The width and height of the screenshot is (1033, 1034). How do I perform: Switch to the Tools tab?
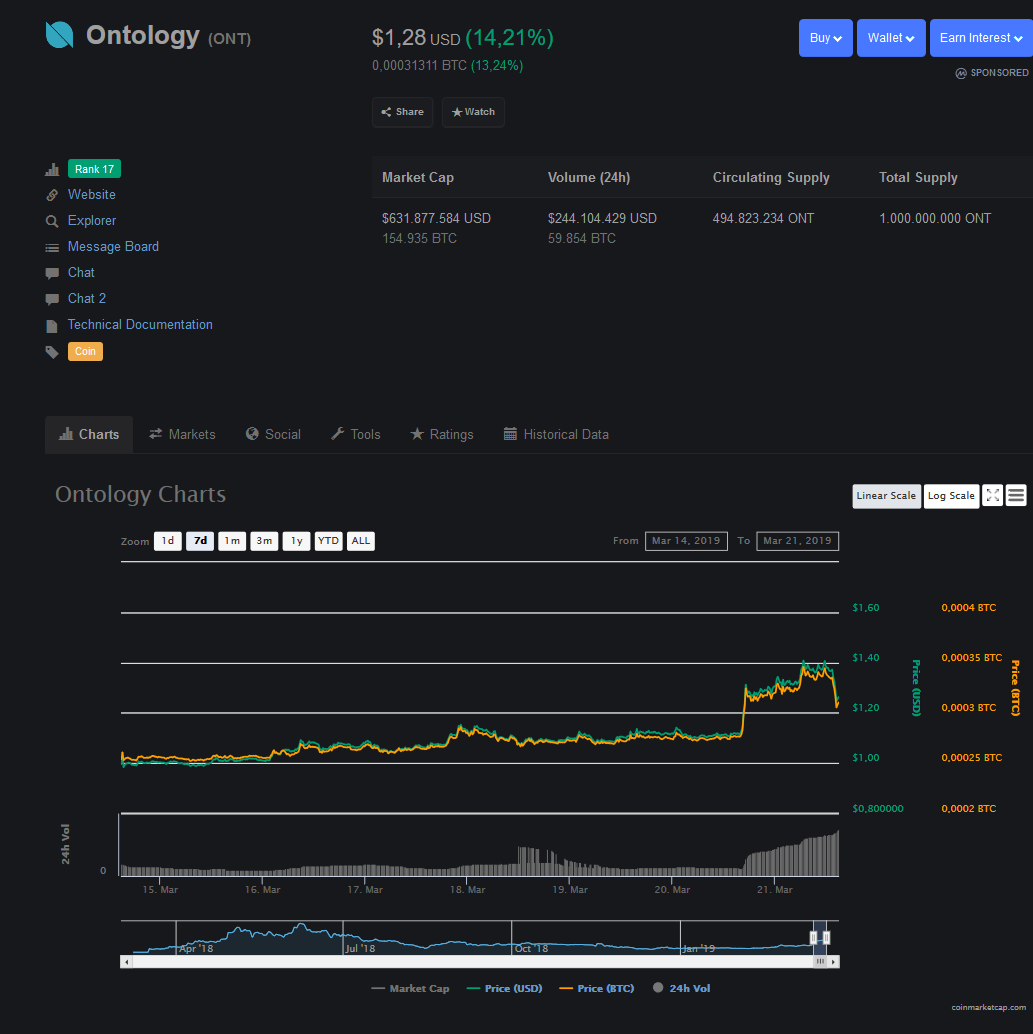pyautogui.click(x=356, y=435)
